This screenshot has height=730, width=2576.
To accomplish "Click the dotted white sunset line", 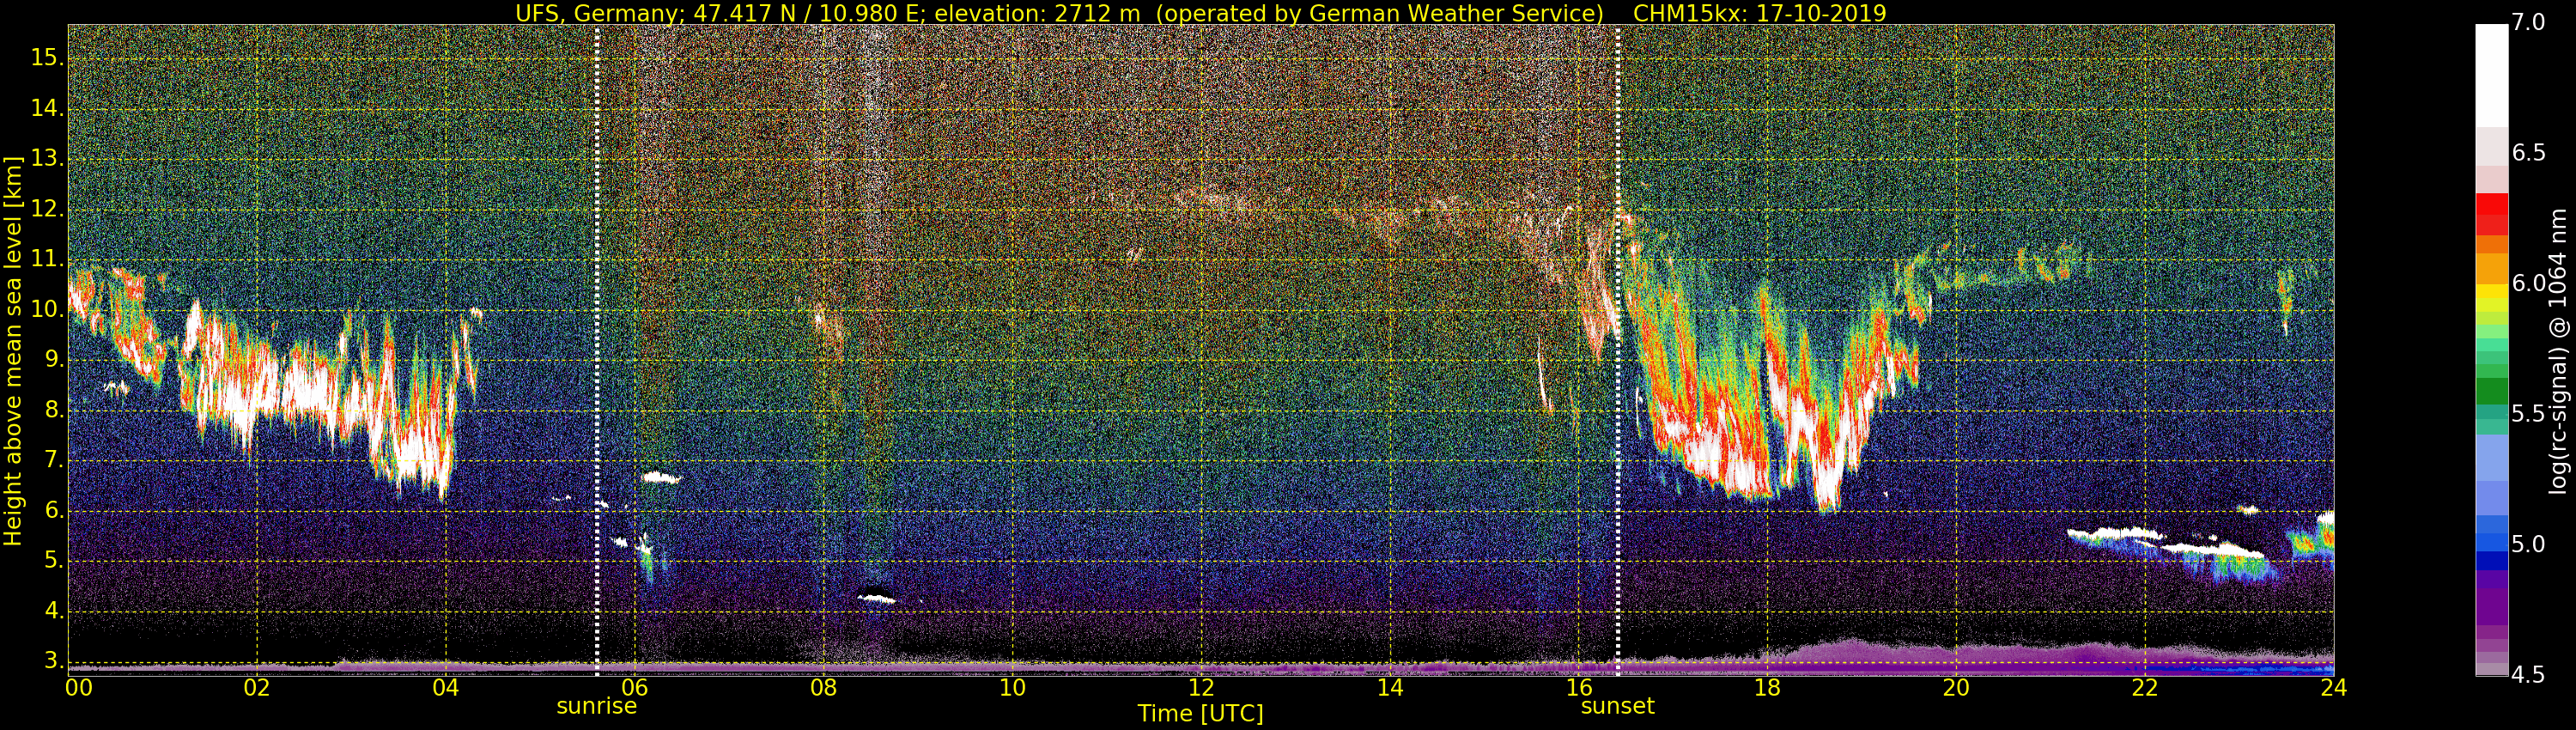I will click(1618, 350).
